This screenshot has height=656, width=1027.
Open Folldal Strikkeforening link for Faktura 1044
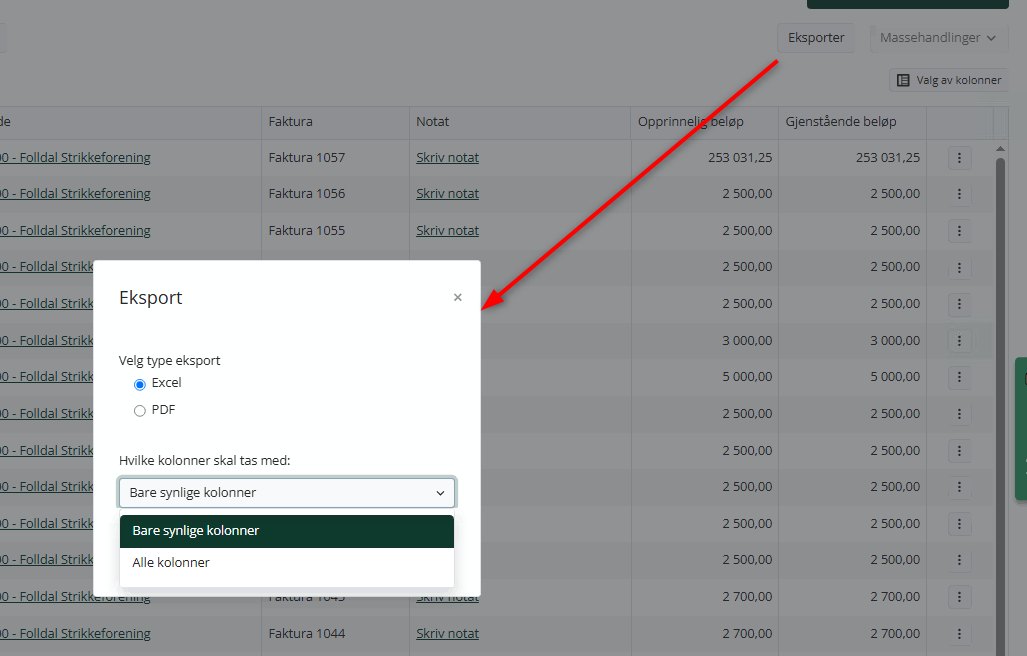75,634
